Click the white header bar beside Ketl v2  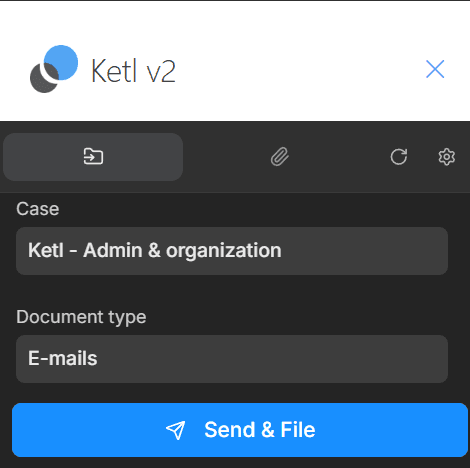tap(300, 69)
